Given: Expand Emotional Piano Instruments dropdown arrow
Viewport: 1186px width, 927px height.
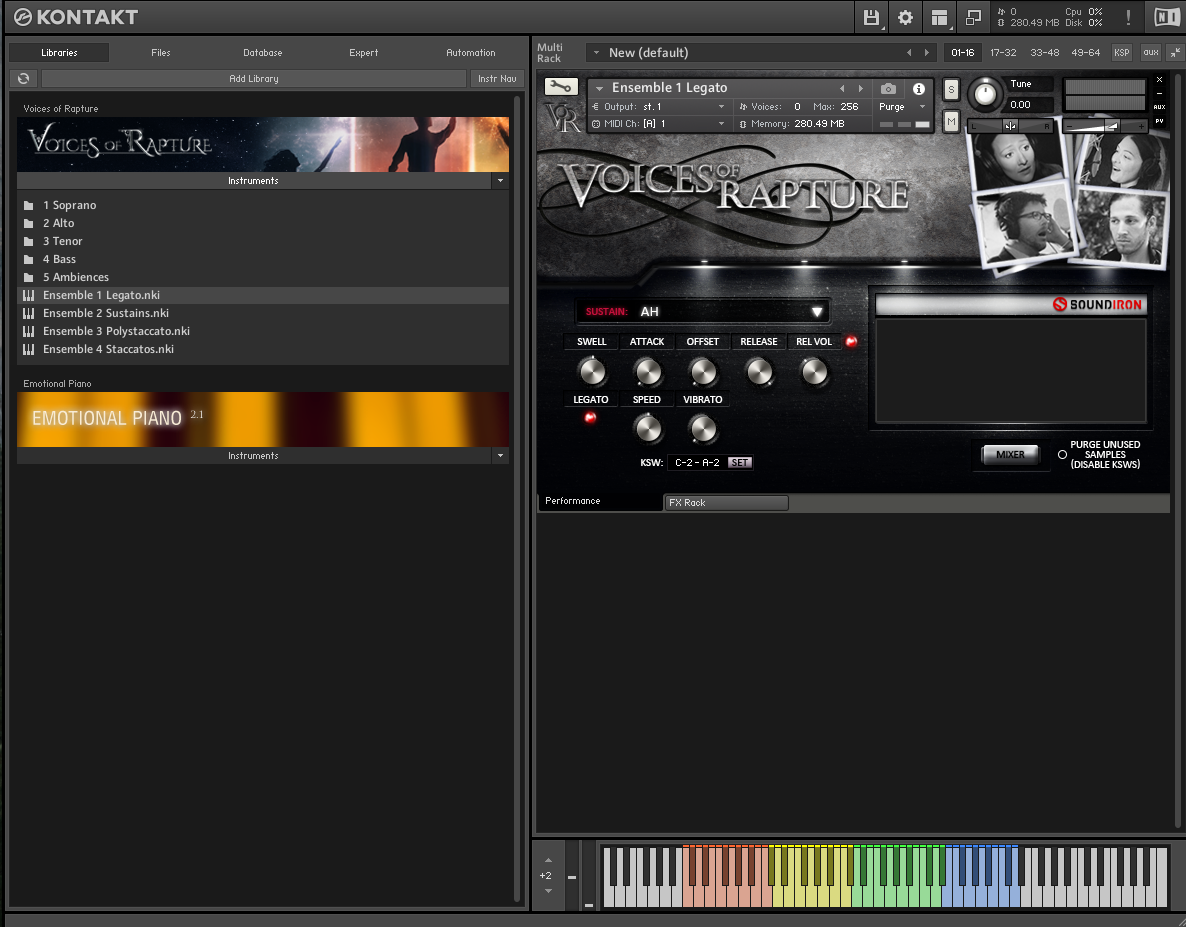Looking at the screenshot, I should click(x=500, y=456).
